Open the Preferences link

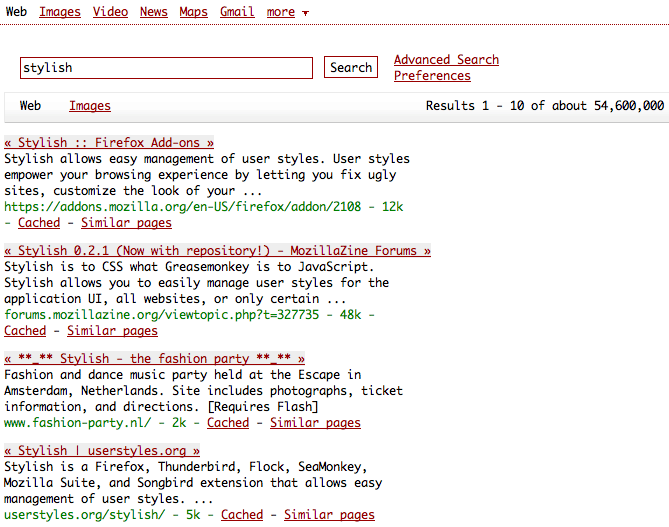point(432,76)
